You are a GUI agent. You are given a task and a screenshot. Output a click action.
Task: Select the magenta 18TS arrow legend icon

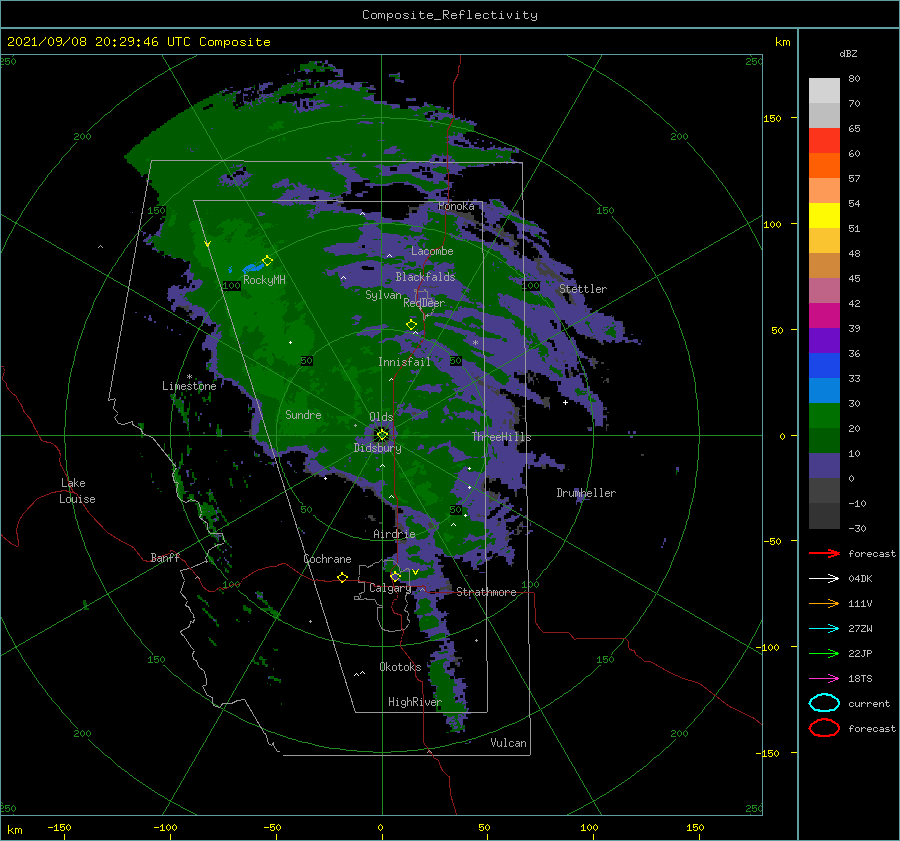point(824,678)
